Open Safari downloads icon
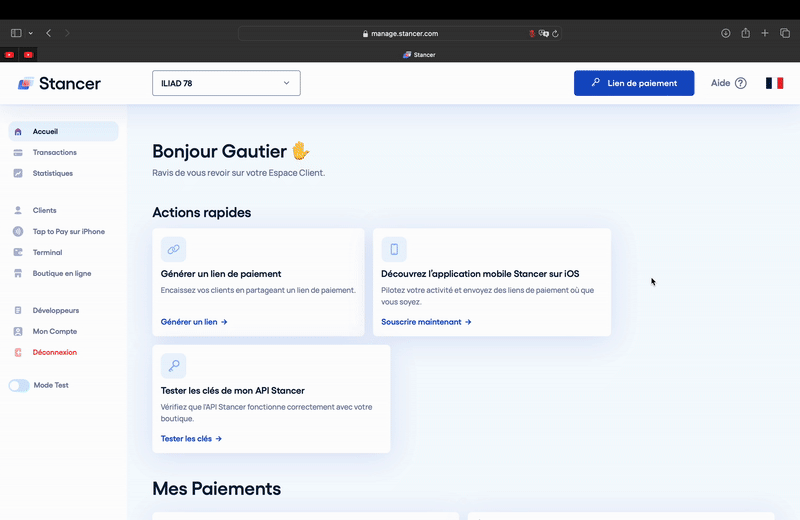The width and height of the screenshot is (800, 520). coord(726,33)
